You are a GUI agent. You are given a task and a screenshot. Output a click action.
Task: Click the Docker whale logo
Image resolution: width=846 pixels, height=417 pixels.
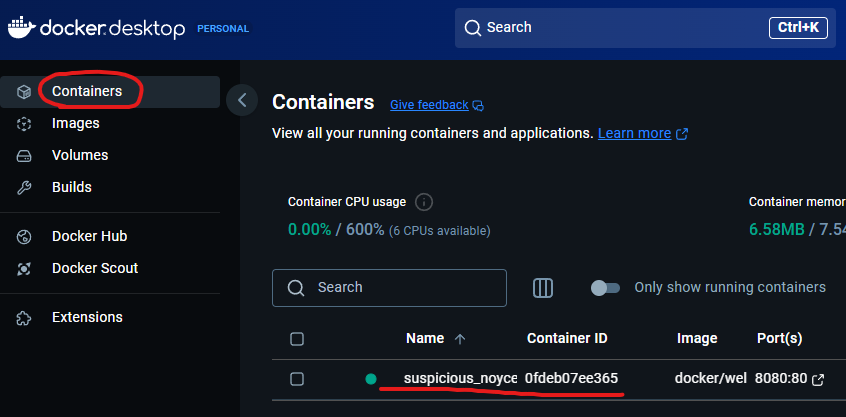(22, 28)
